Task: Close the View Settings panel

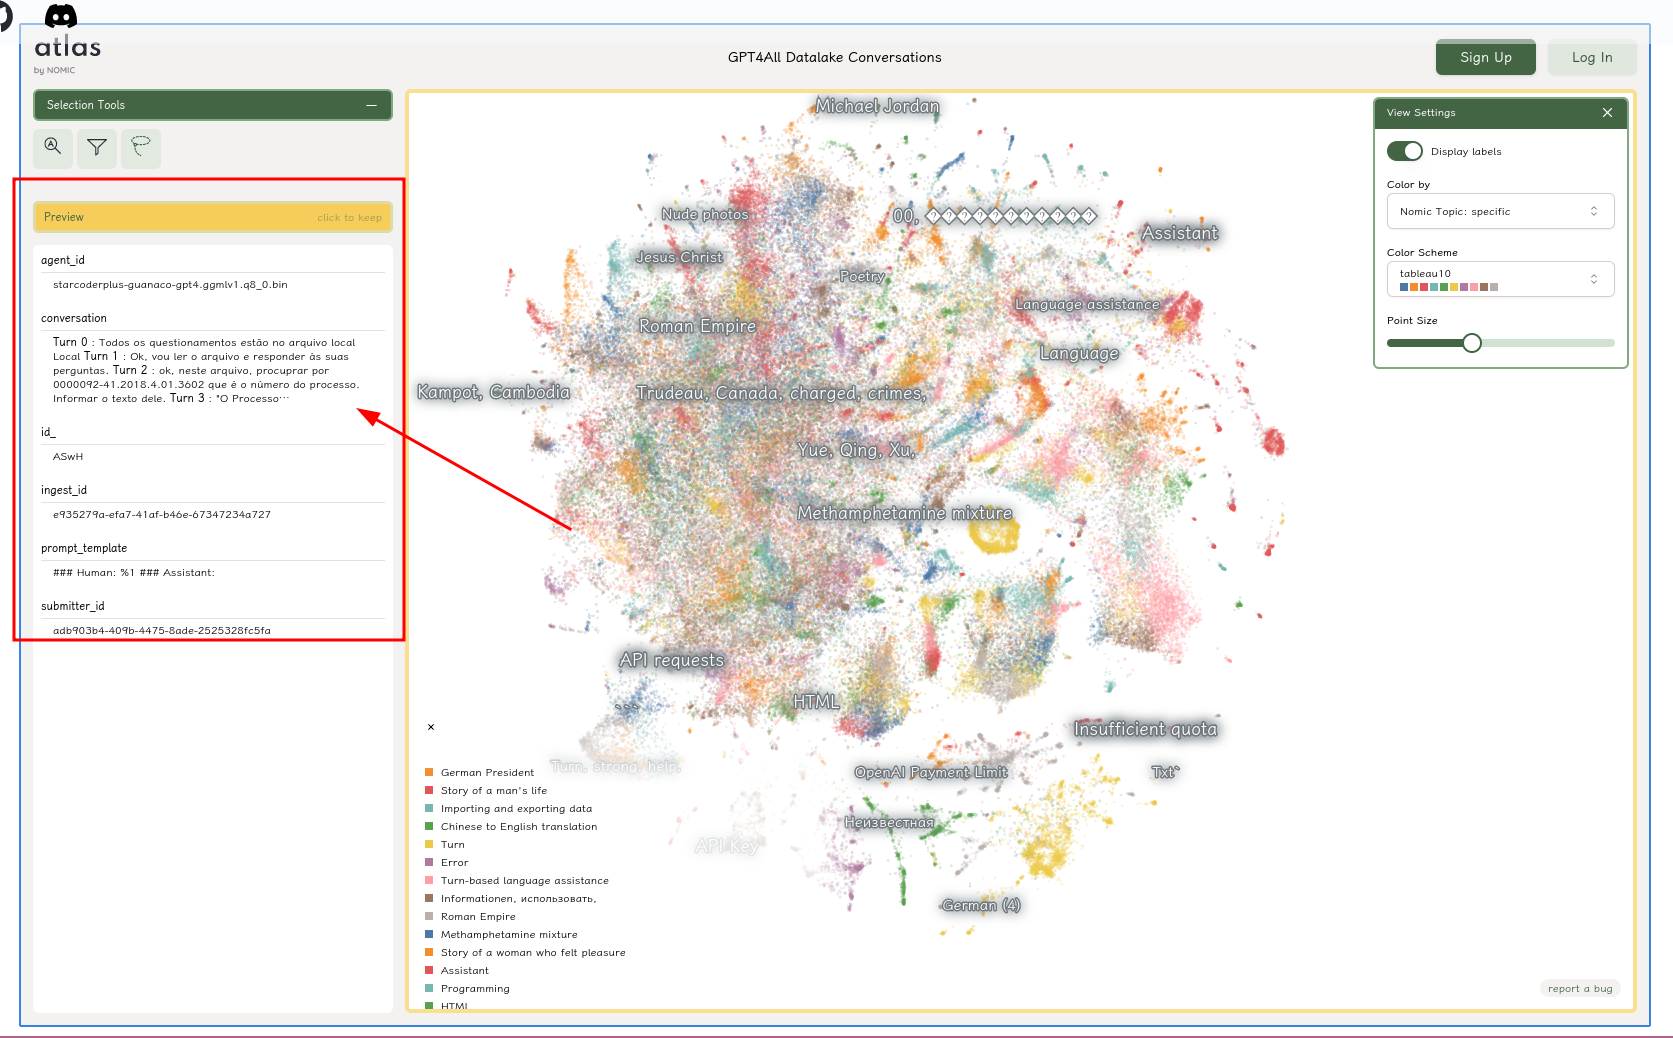Action: [1607, 113]
